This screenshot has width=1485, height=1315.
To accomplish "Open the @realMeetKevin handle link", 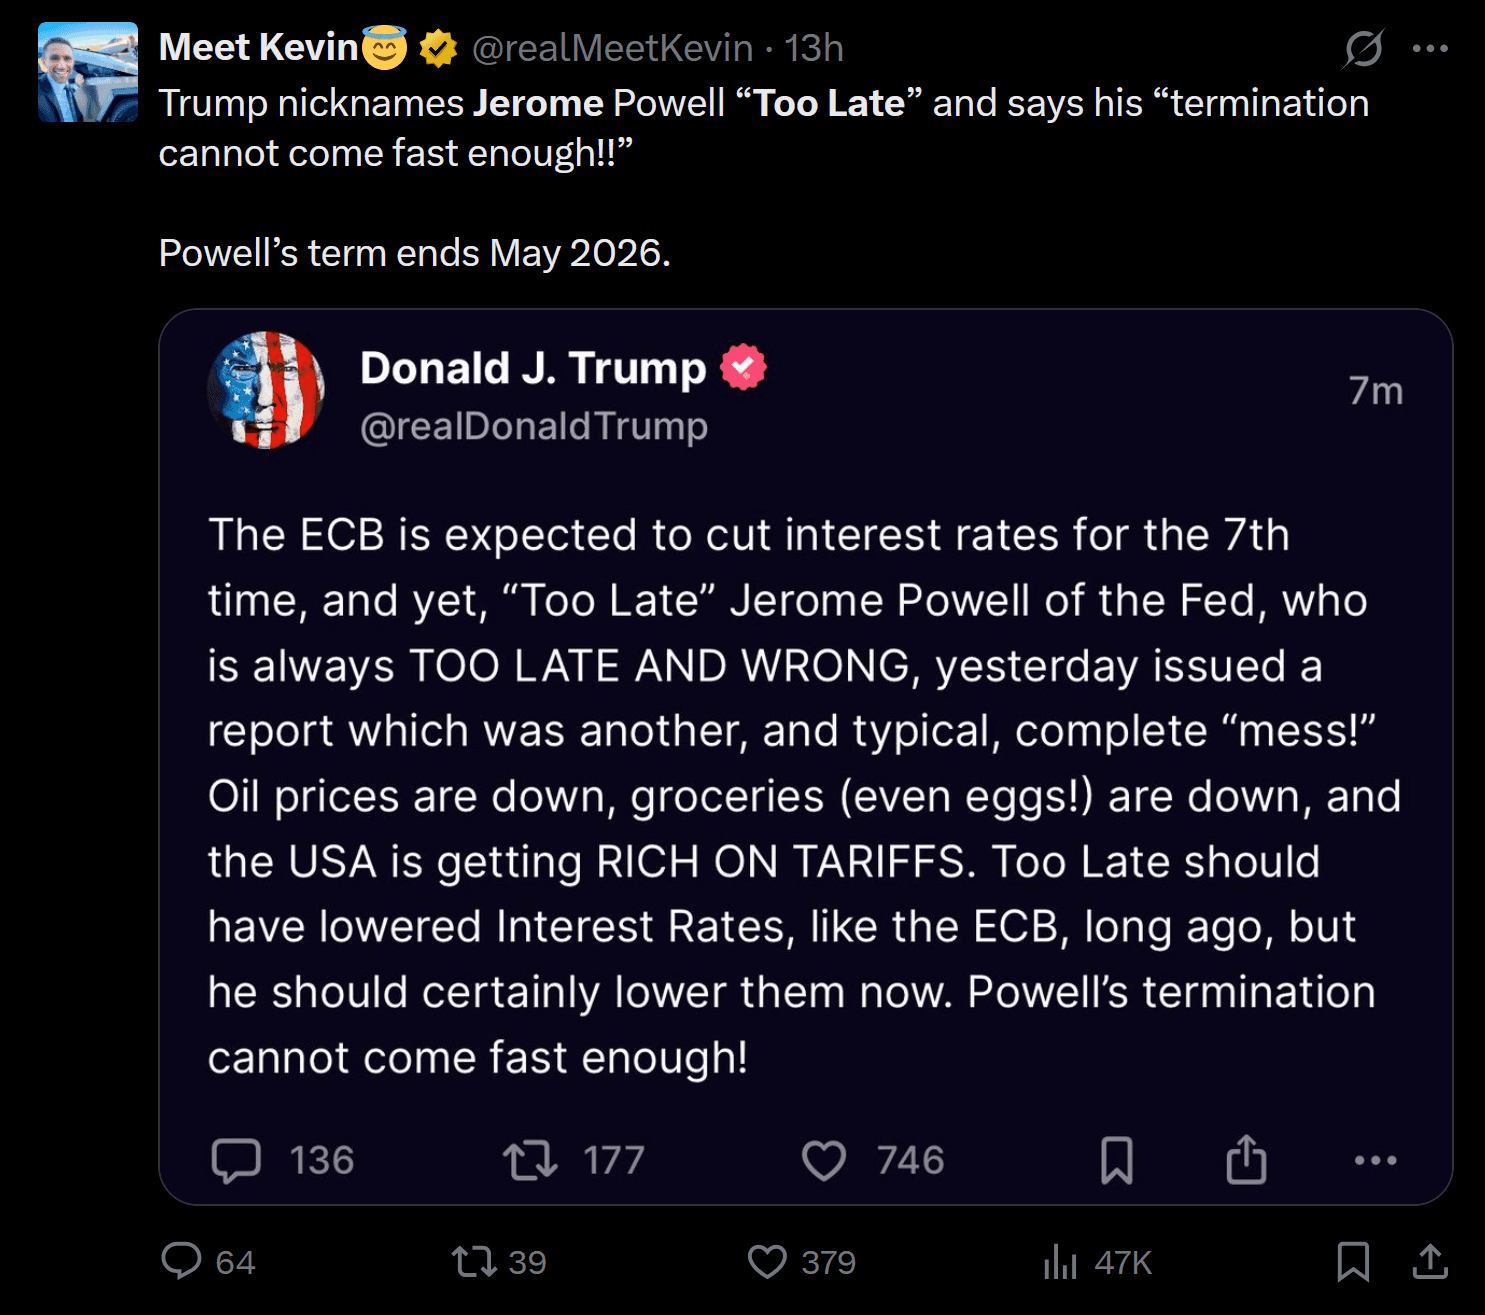I will tap(612, 48).
